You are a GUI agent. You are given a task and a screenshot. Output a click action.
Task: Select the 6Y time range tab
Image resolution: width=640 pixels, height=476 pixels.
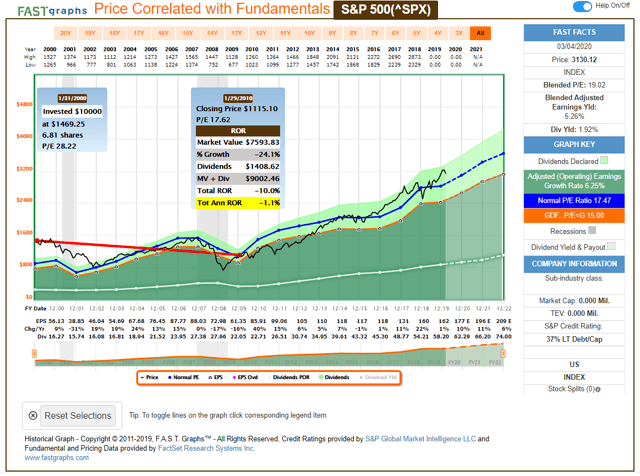tap(396, 33)
